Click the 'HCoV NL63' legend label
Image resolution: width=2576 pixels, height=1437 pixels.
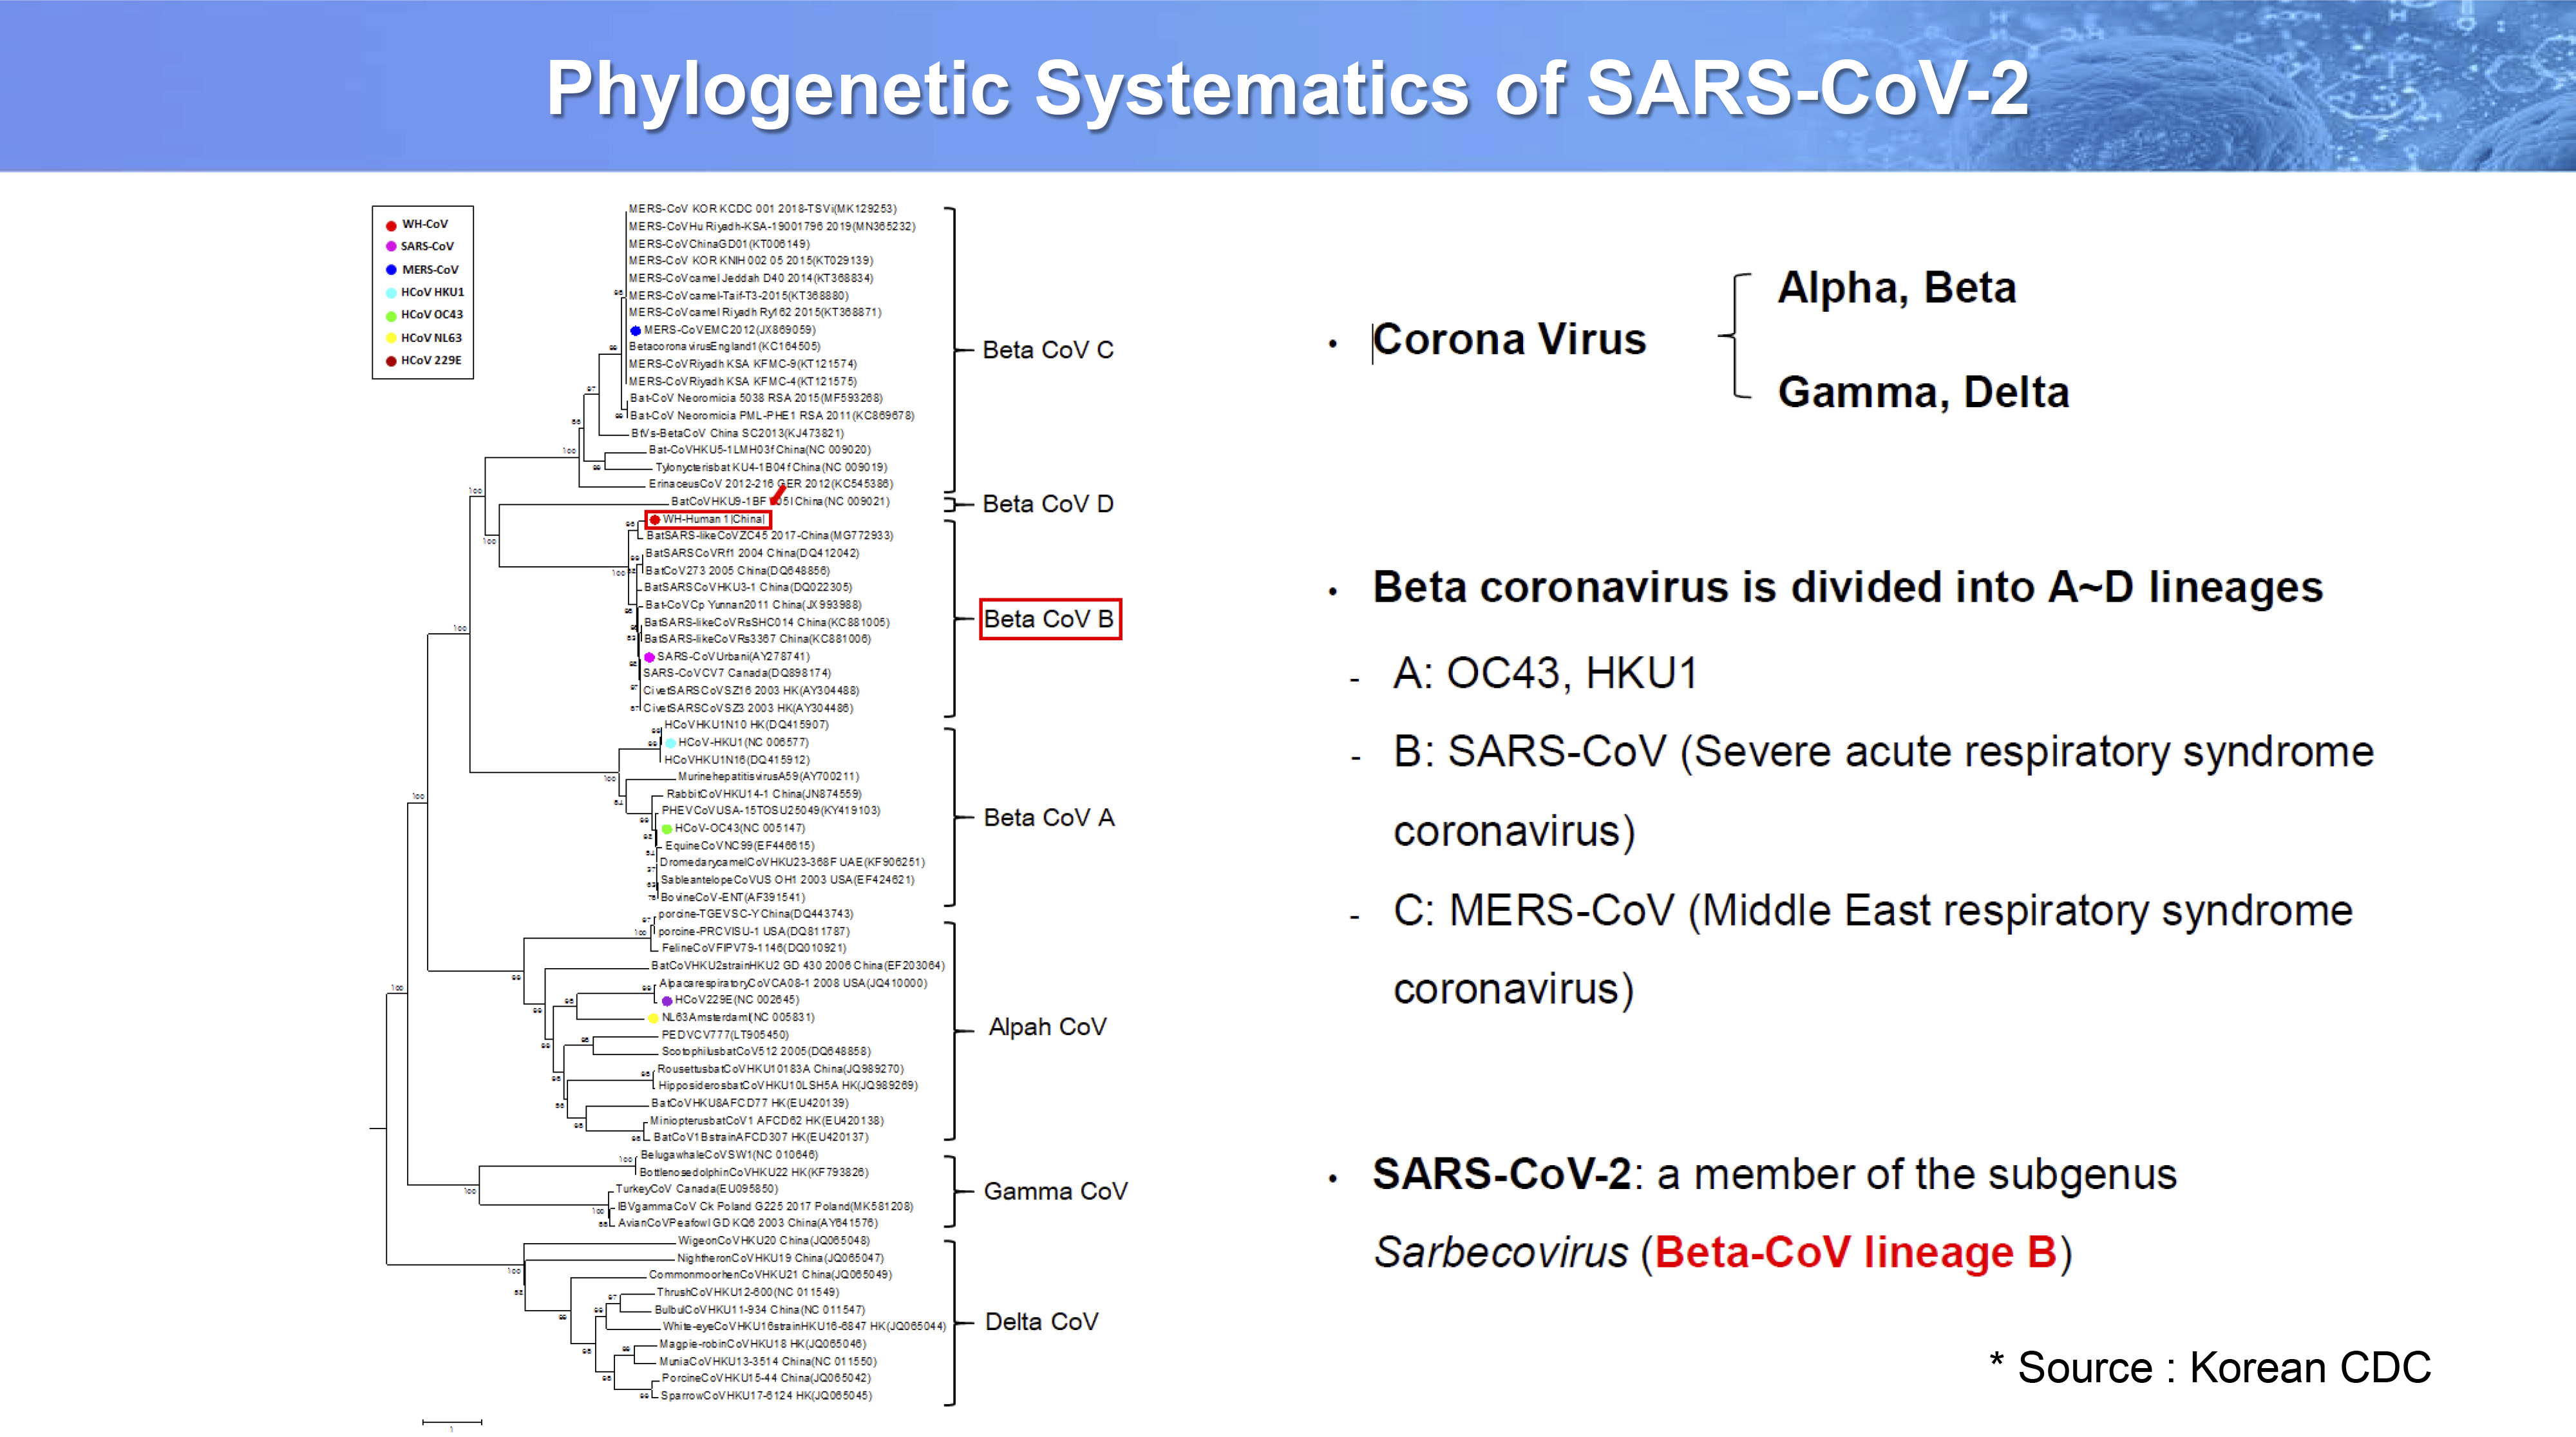[x=431, y=338]
